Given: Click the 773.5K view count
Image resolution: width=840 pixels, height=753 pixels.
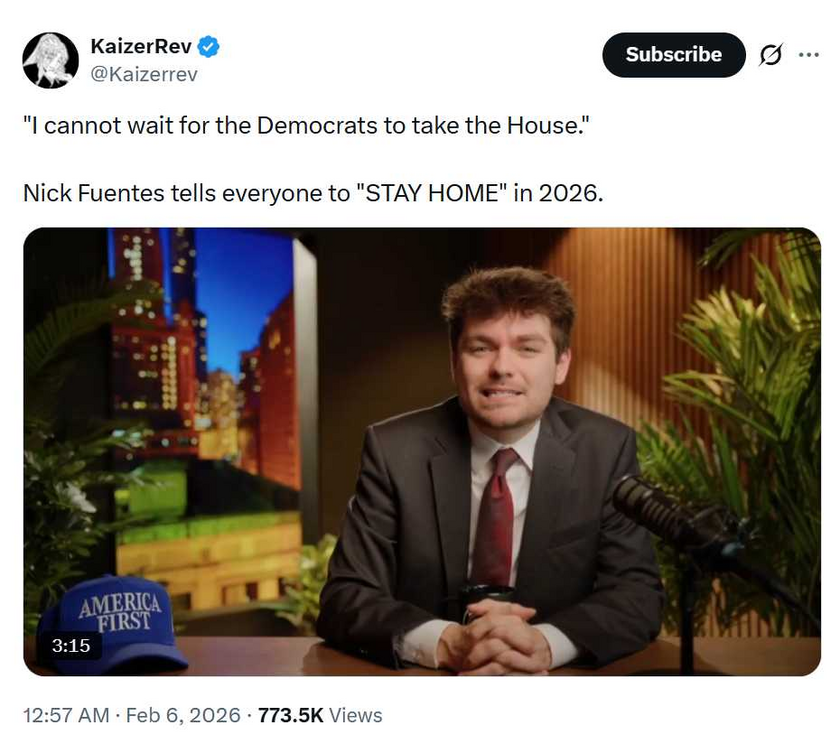Looking at the screenshot, I should (290, 716).
